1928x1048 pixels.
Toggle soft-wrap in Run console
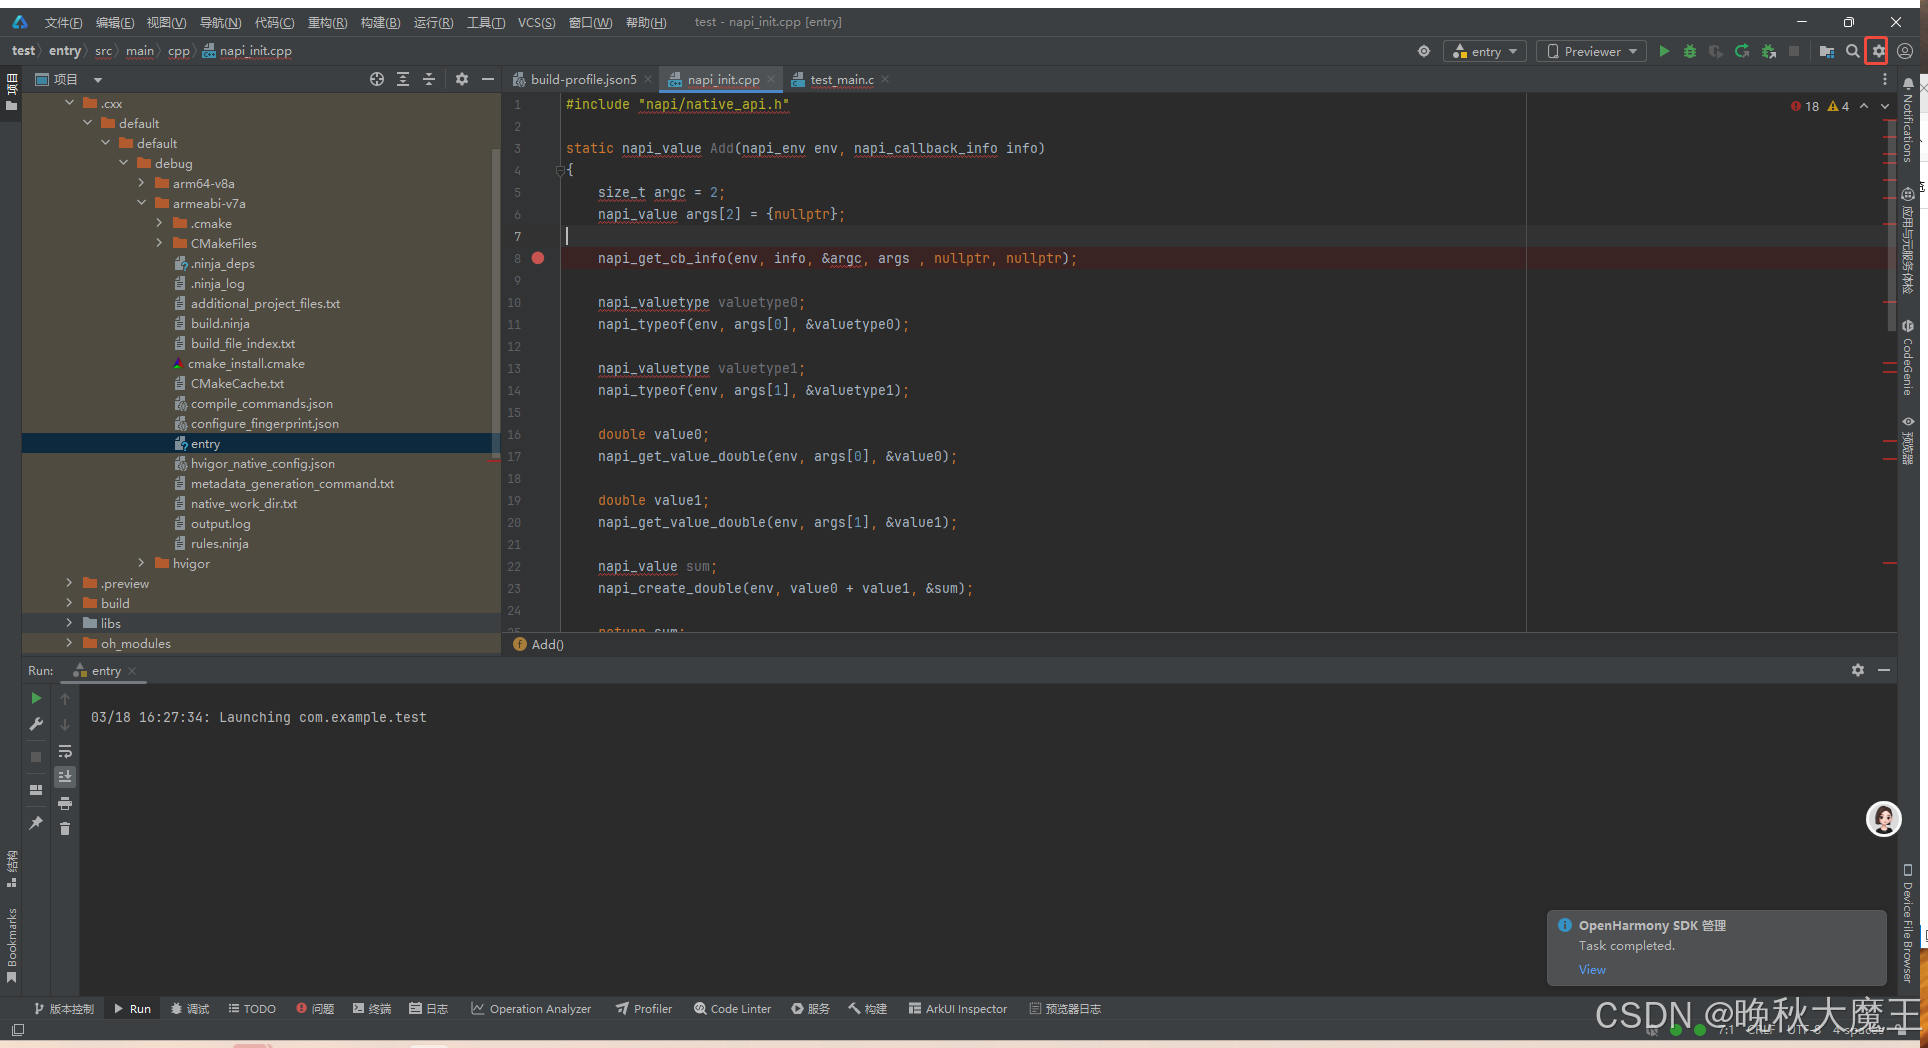click(x=65, y=751)
